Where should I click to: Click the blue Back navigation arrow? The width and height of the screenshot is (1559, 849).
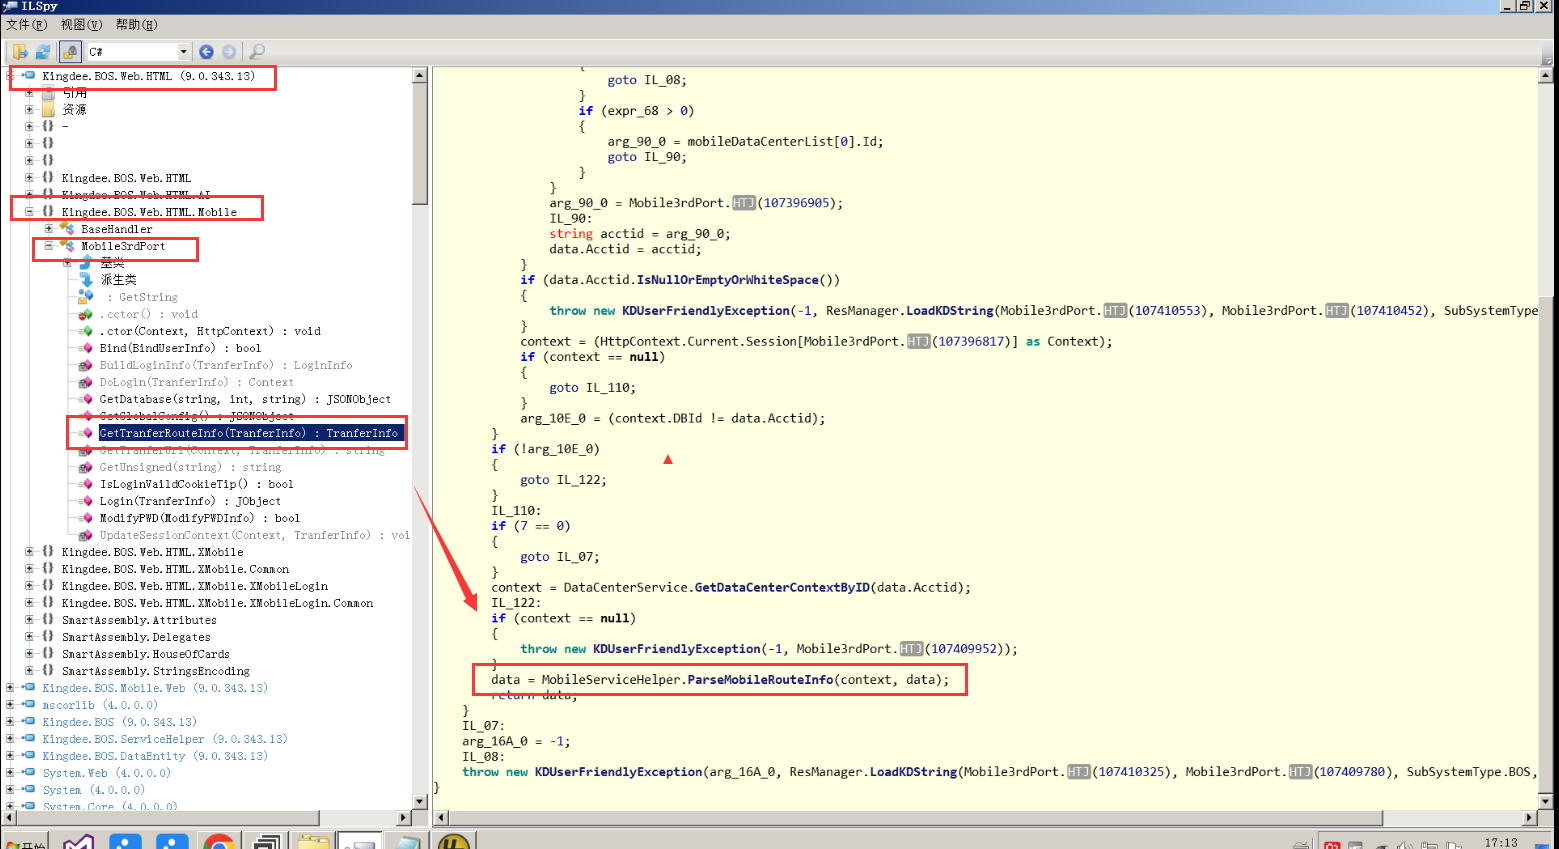click(206, 52)
